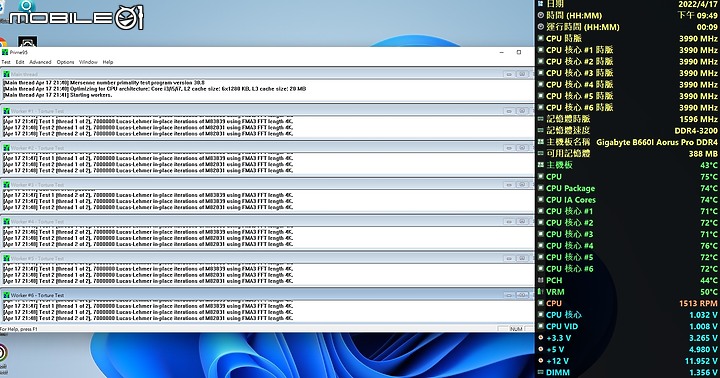720x378 pixels.
Task: Click the +12 V 11.952 V row
Action: pos(628,361)
